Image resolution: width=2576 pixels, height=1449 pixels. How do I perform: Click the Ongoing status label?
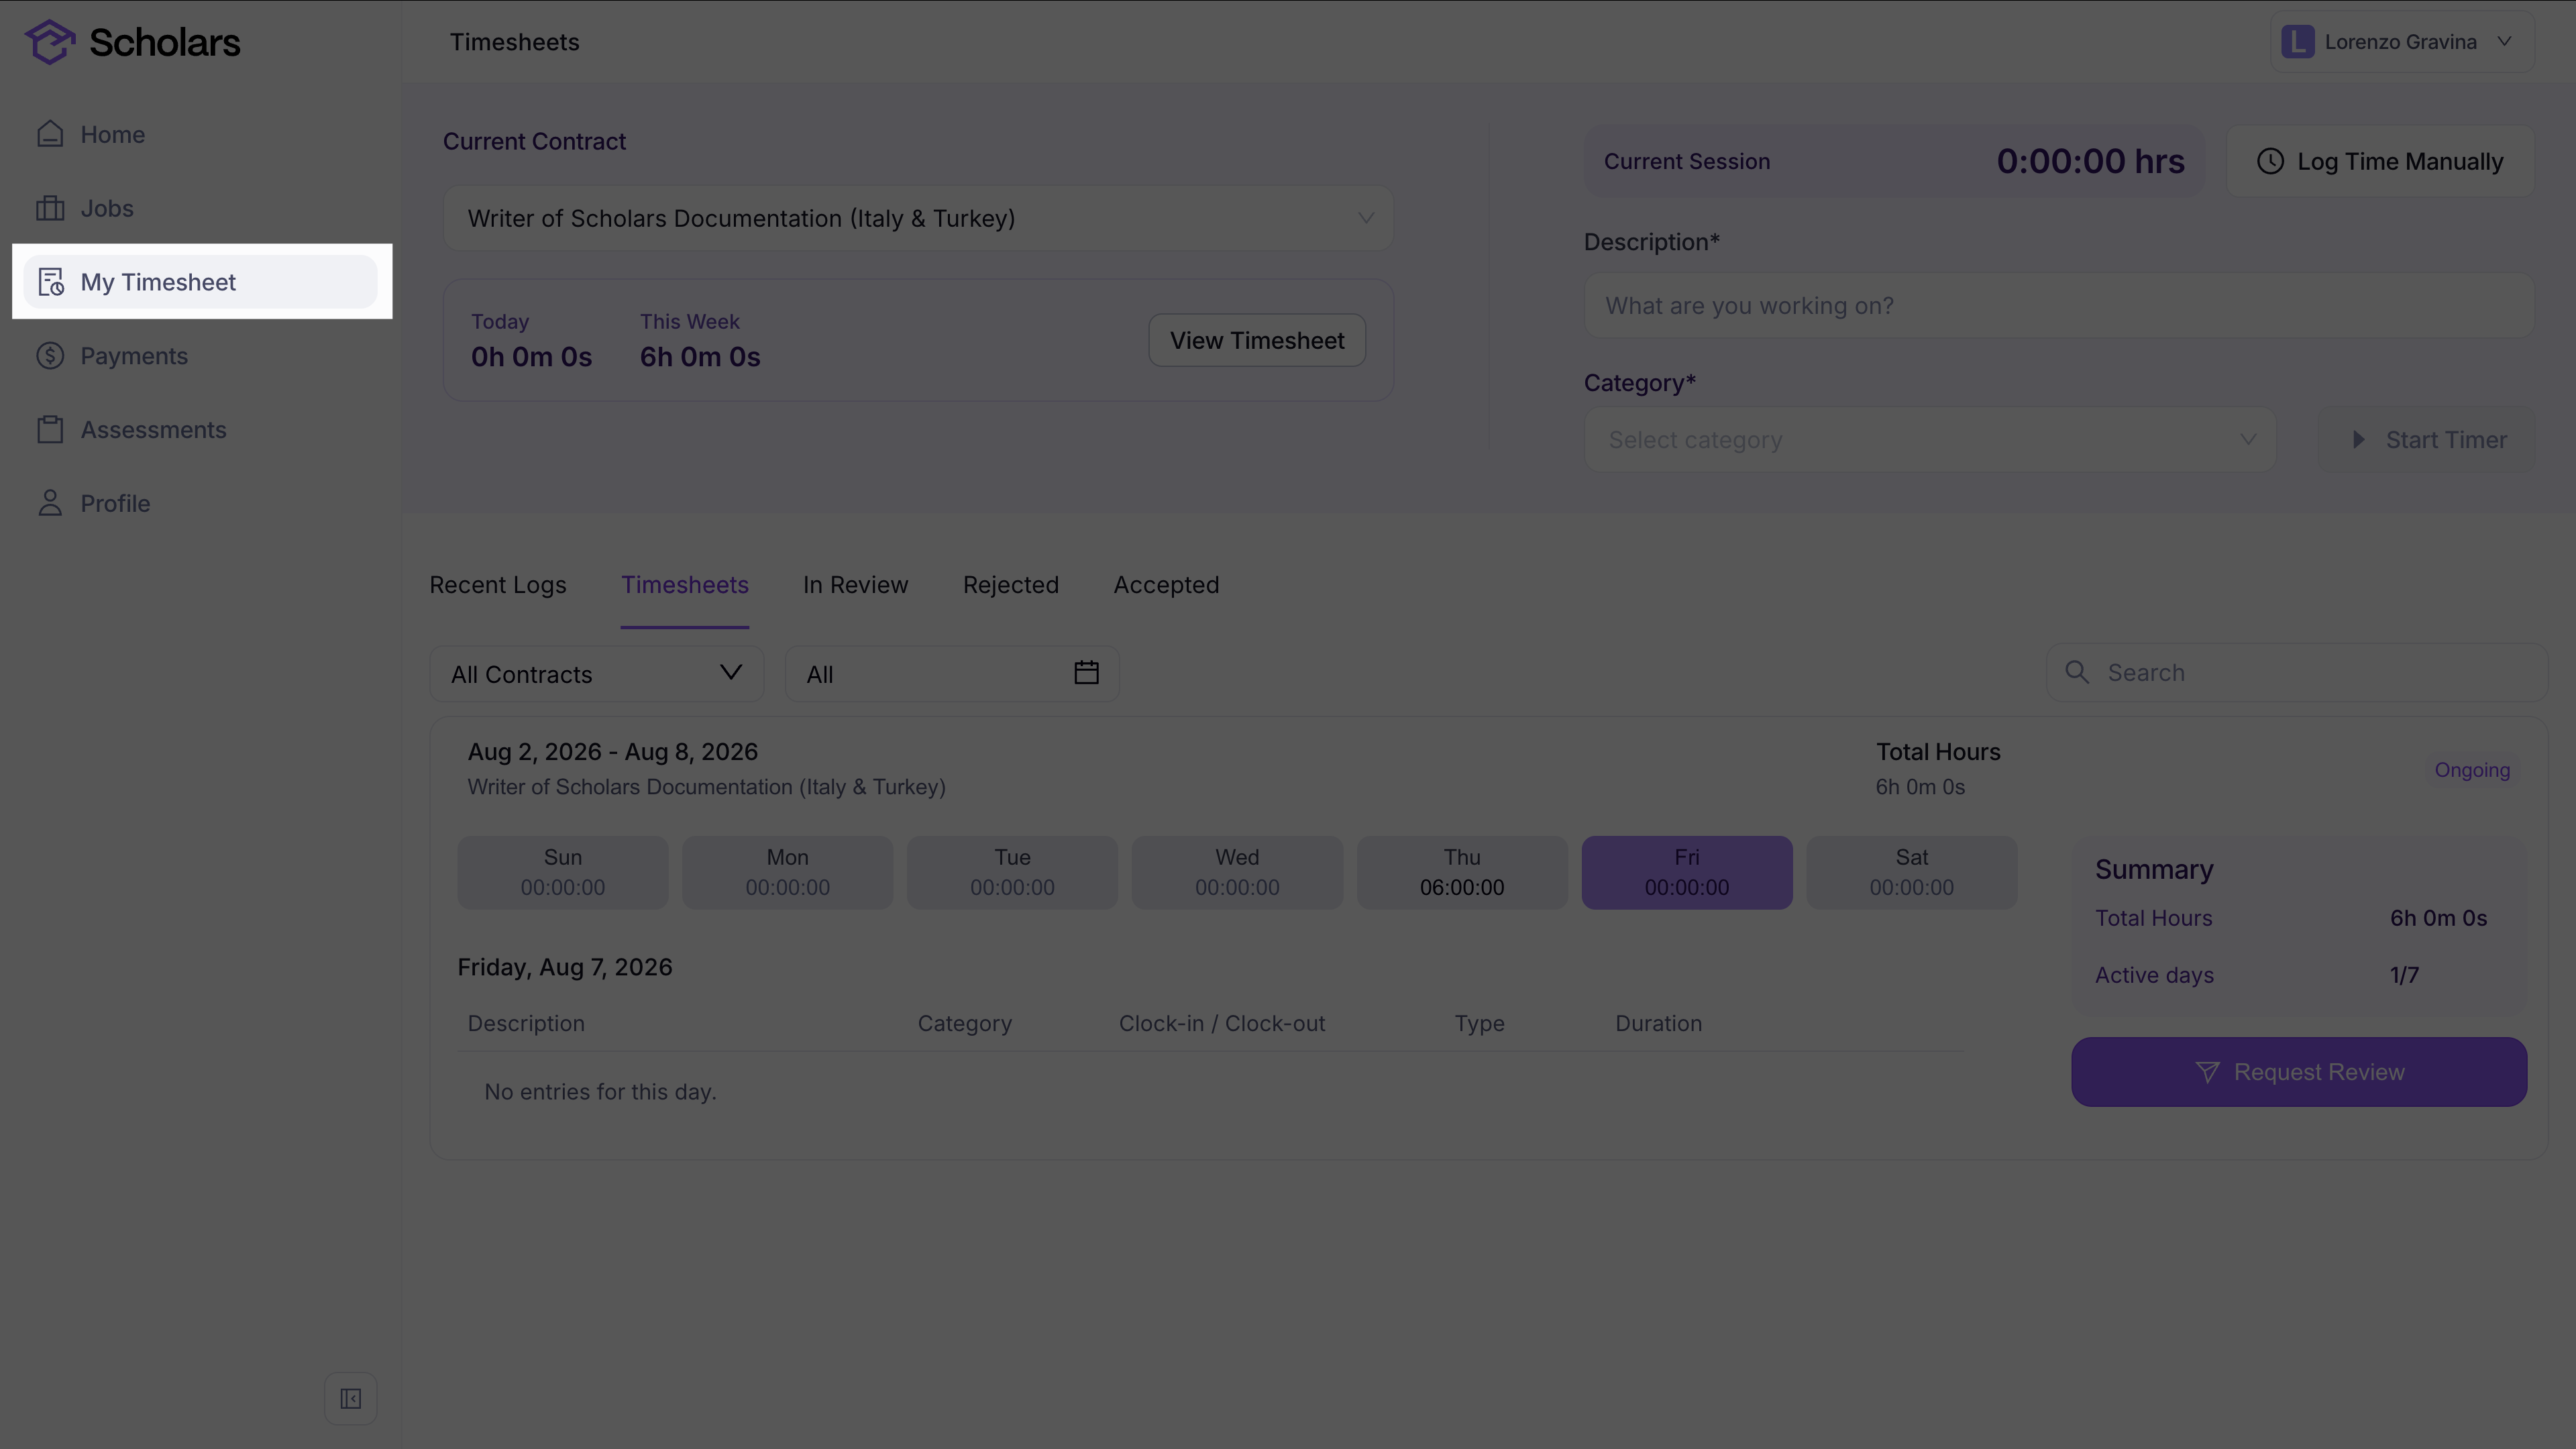(x=2472, y=770)
